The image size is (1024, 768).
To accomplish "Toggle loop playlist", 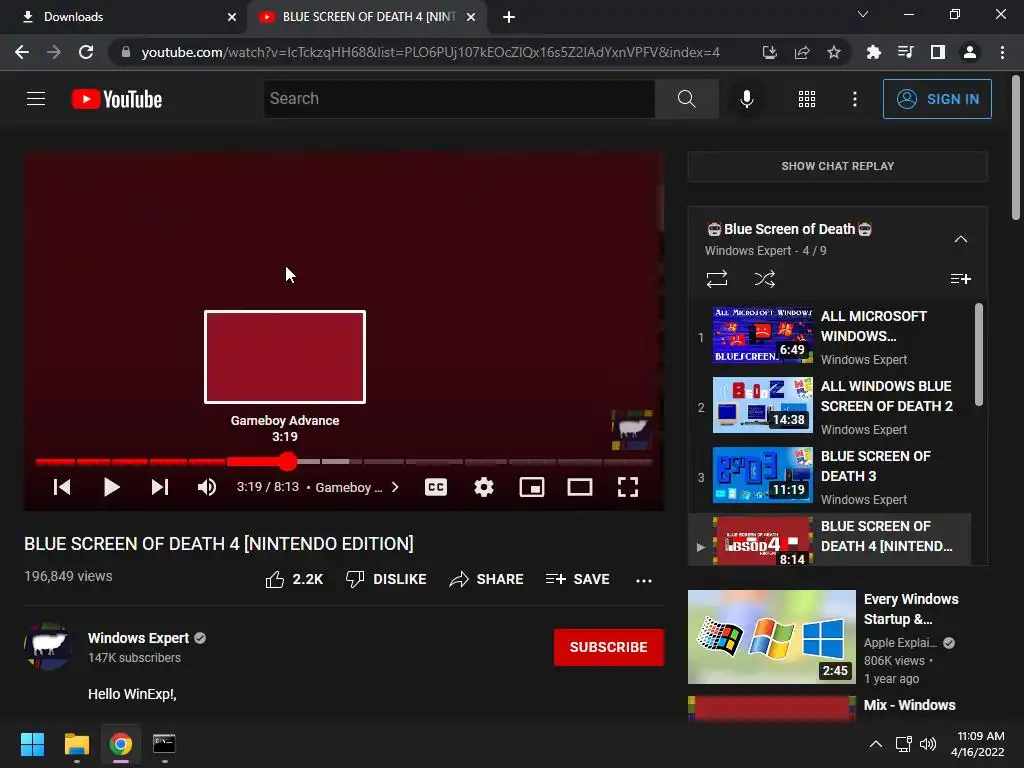I will point(716,280).
